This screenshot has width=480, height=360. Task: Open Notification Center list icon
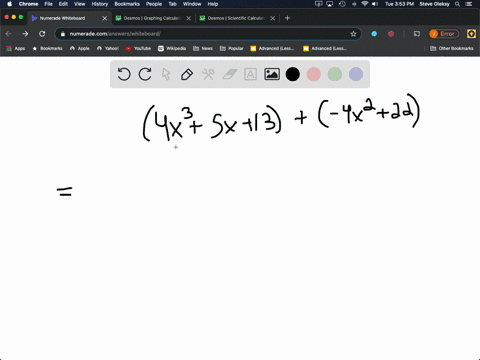pyautogui.click(x=469, y=4)
